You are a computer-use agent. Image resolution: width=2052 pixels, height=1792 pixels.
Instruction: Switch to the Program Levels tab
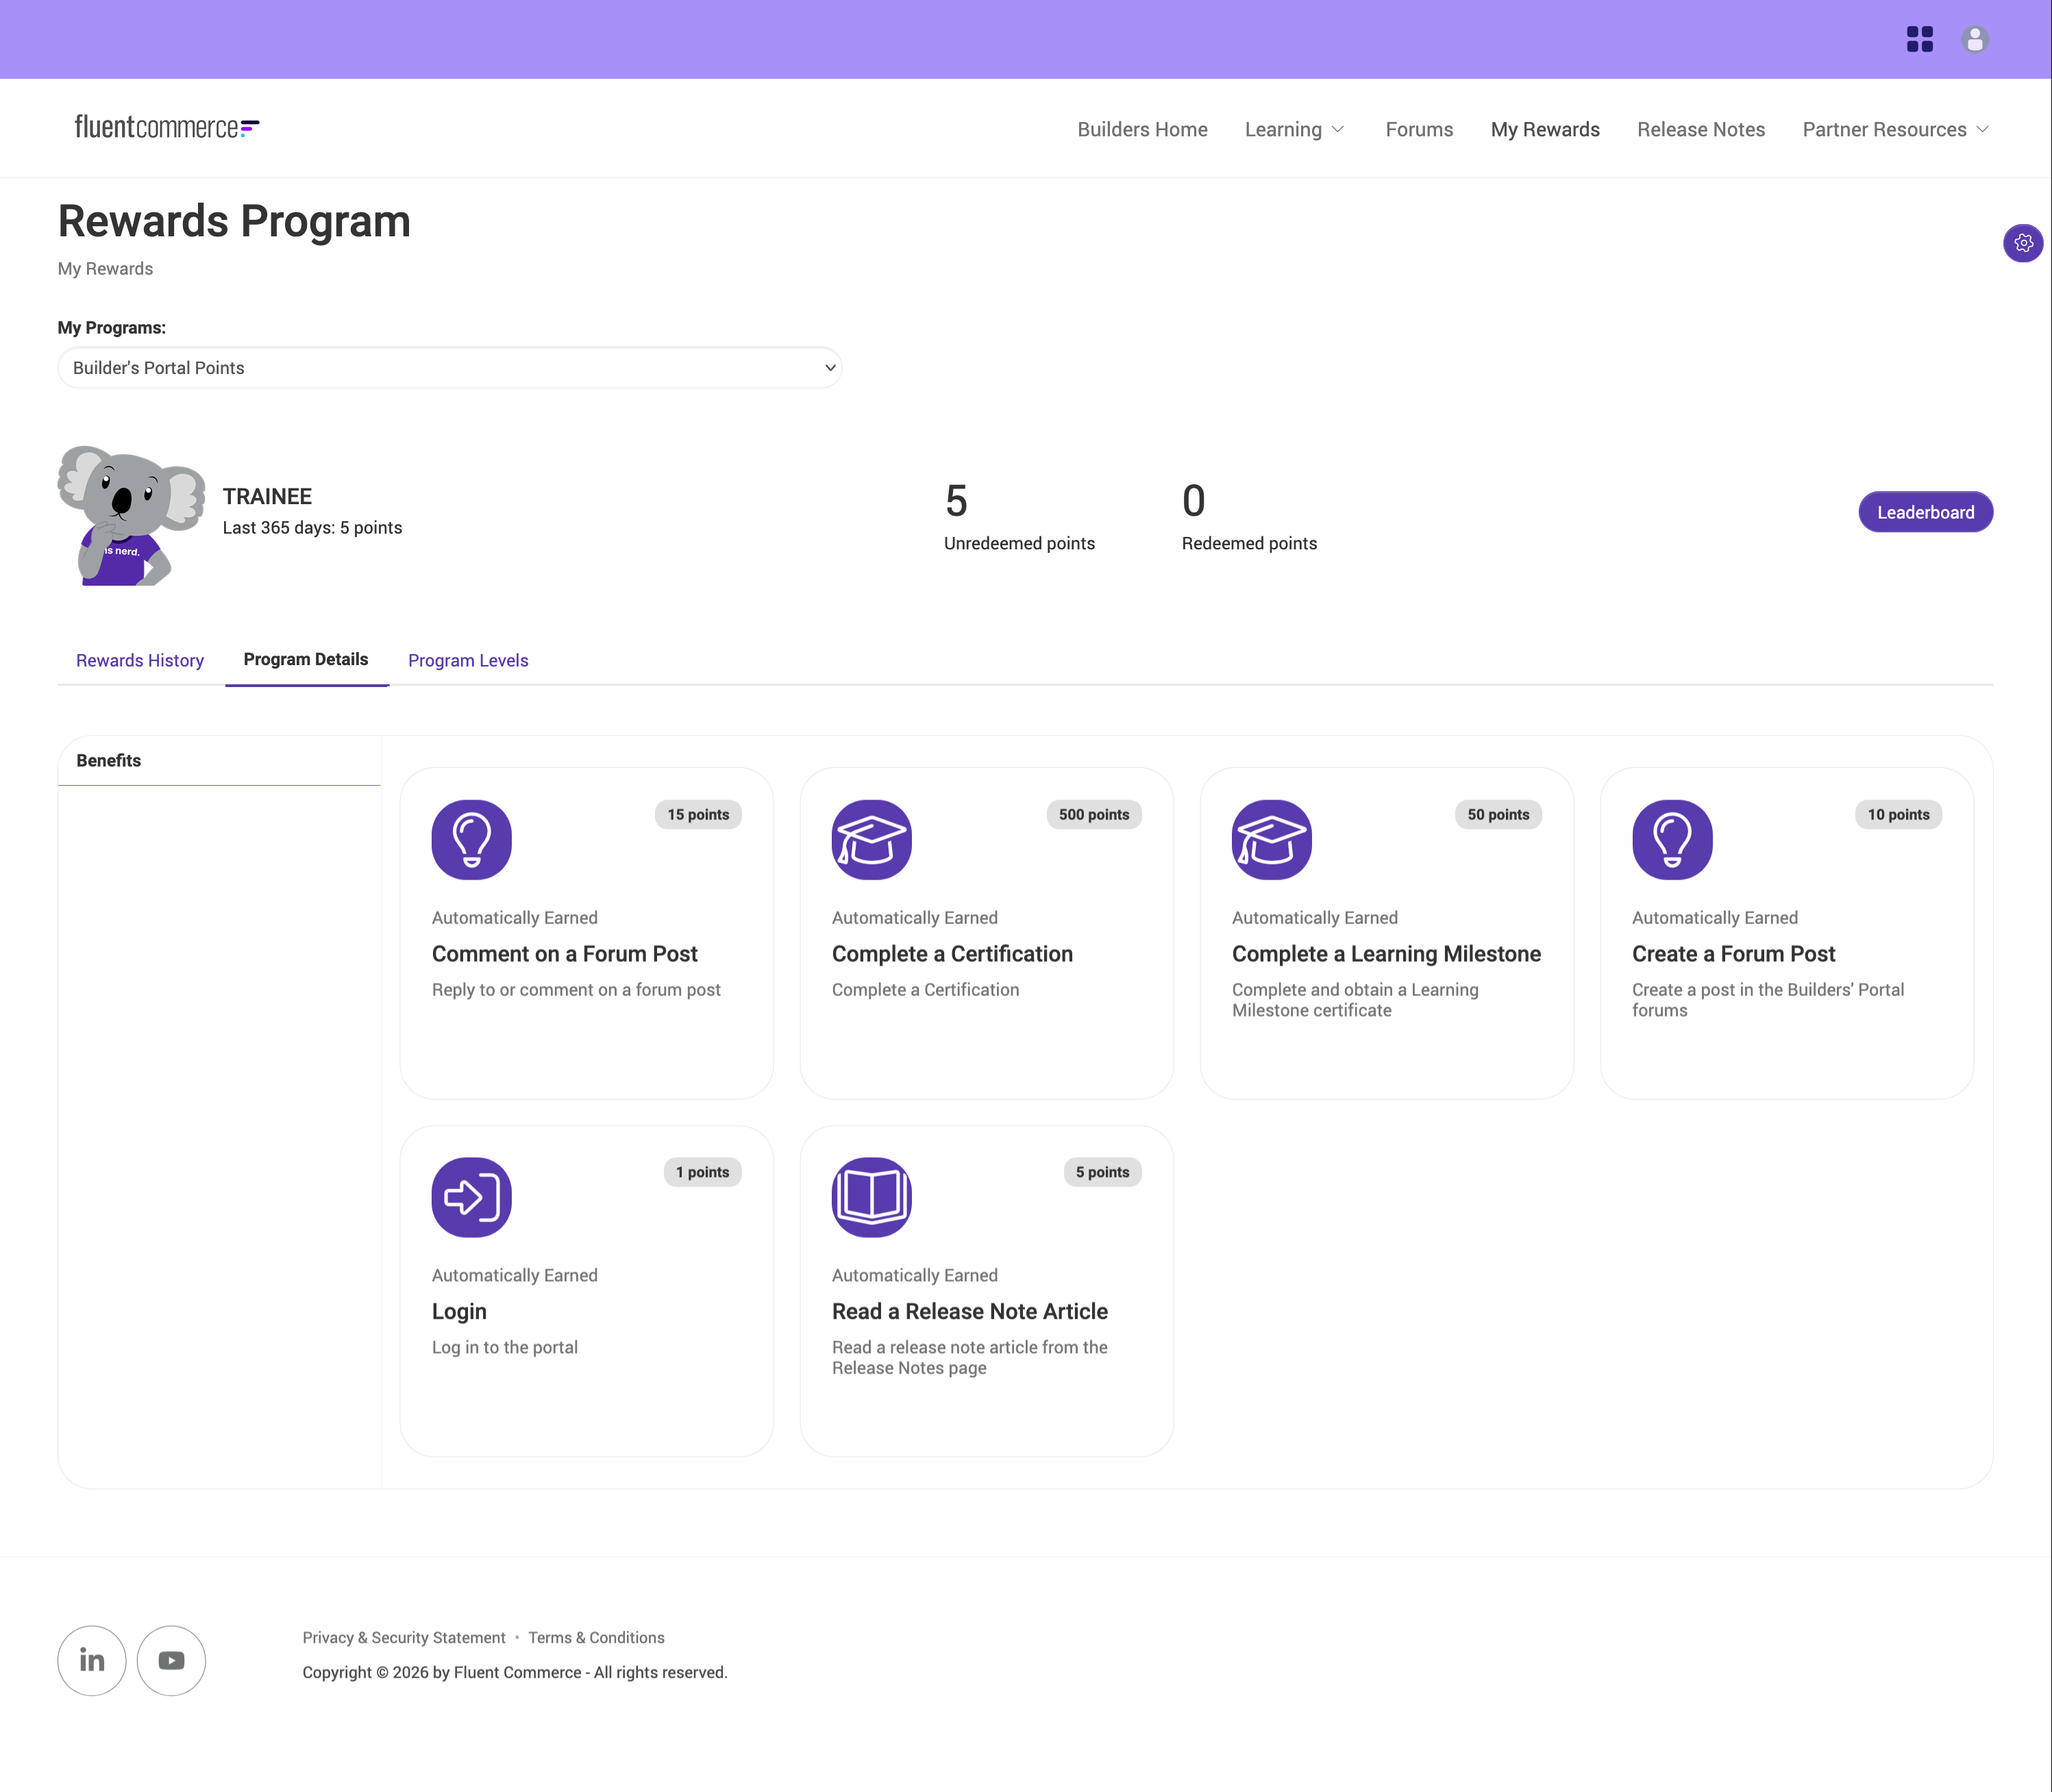click(x=468, y=660)
